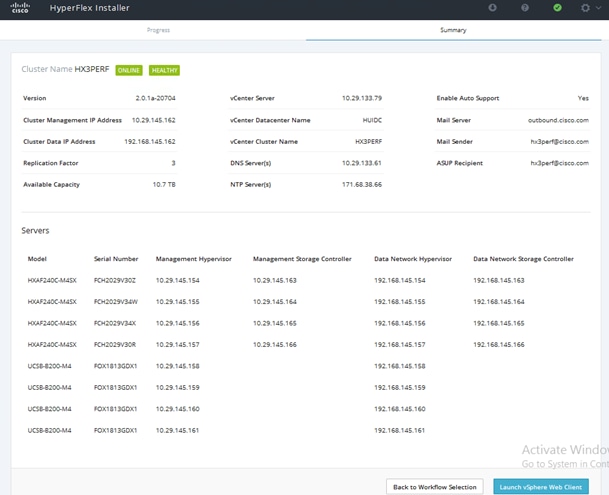Click the Cisco logo icon
This screenshot has width=609, height=495.
click(x=20, y=8)
